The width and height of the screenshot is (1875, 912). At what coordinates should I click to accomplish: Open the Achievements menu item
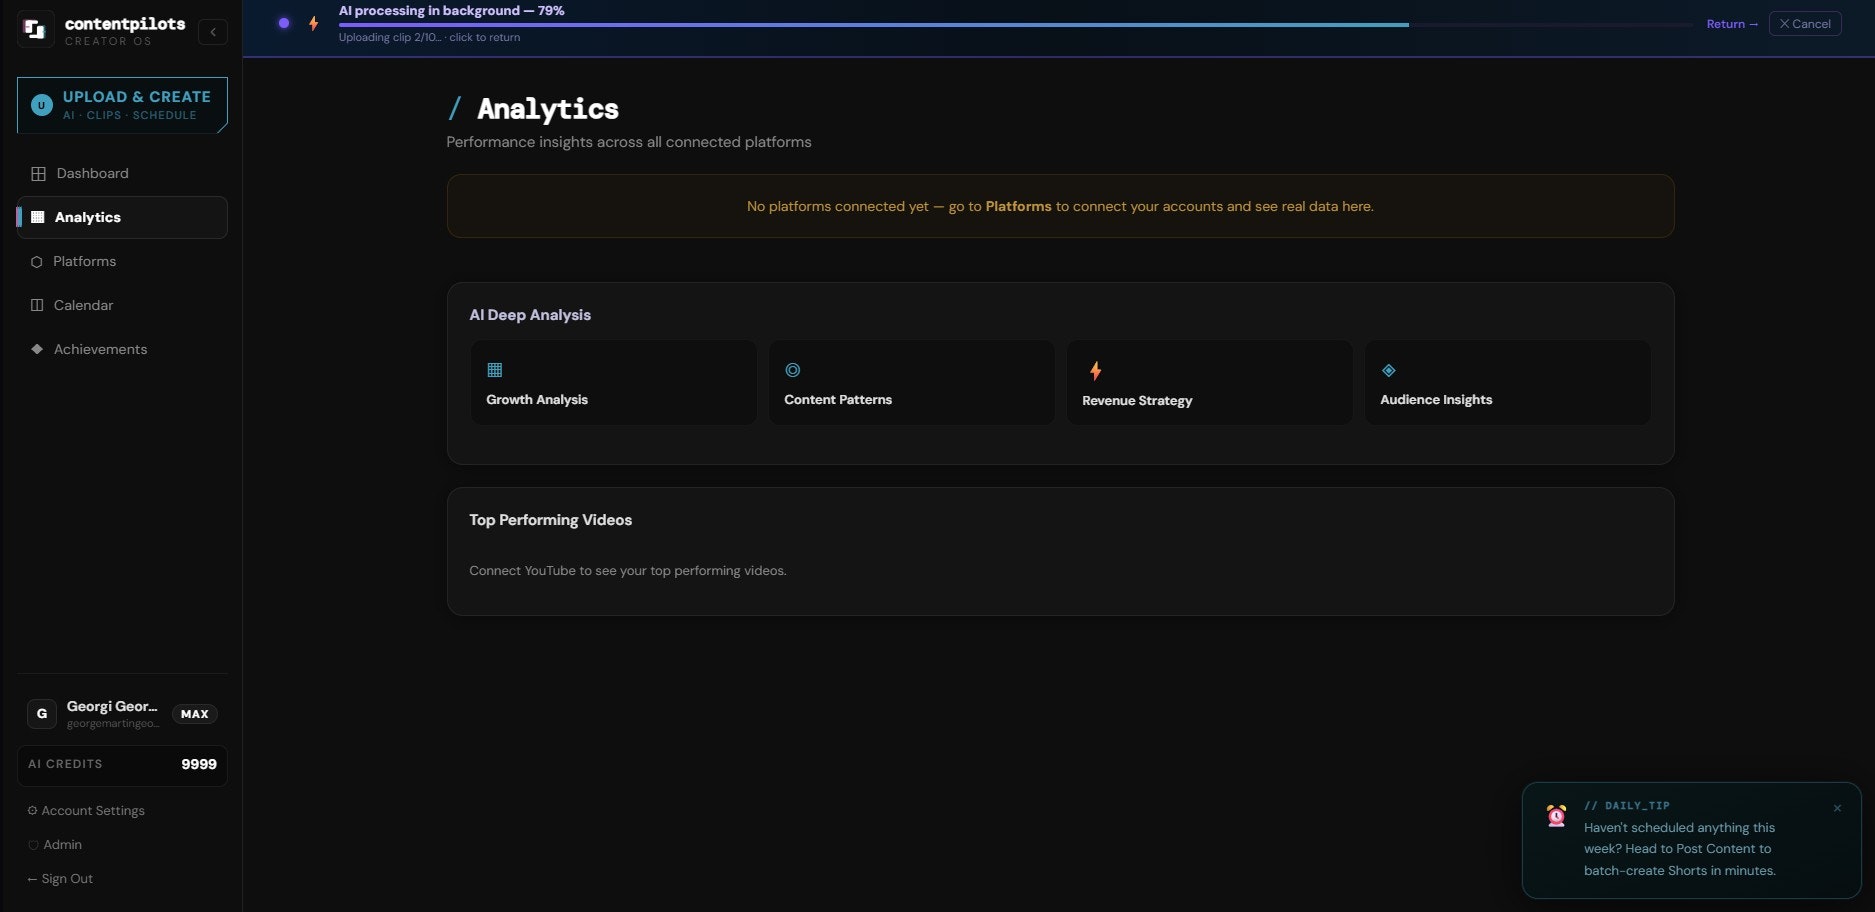[122, 350]
